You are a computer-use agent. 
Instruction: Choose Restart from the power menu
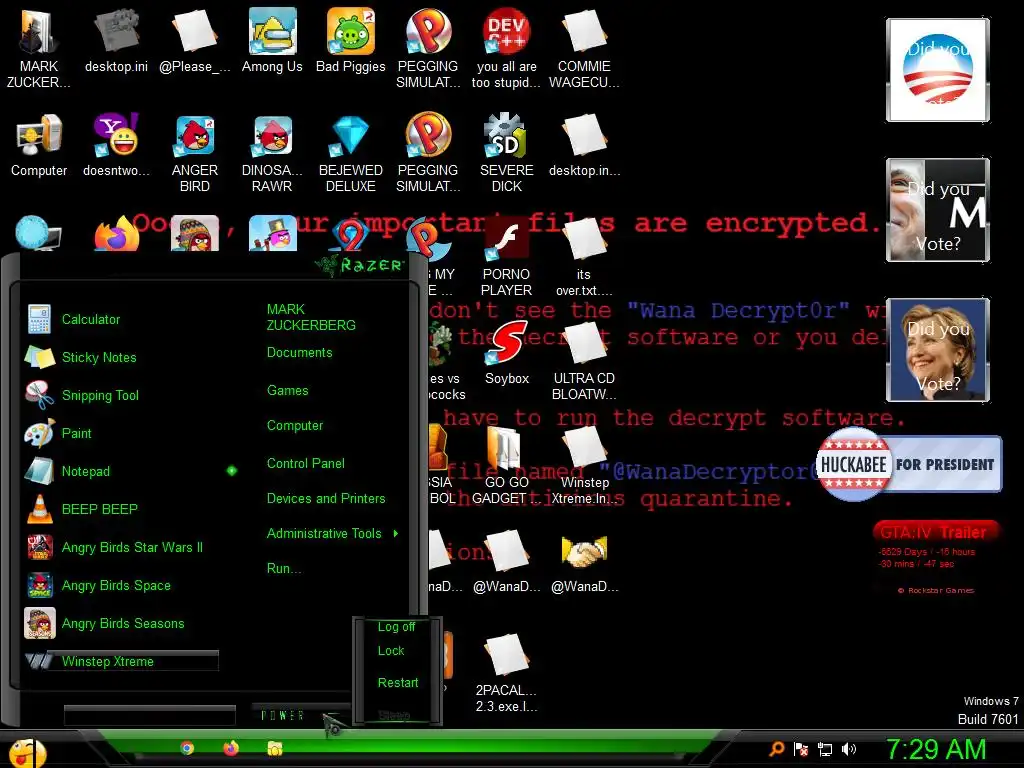pos(398,683)
